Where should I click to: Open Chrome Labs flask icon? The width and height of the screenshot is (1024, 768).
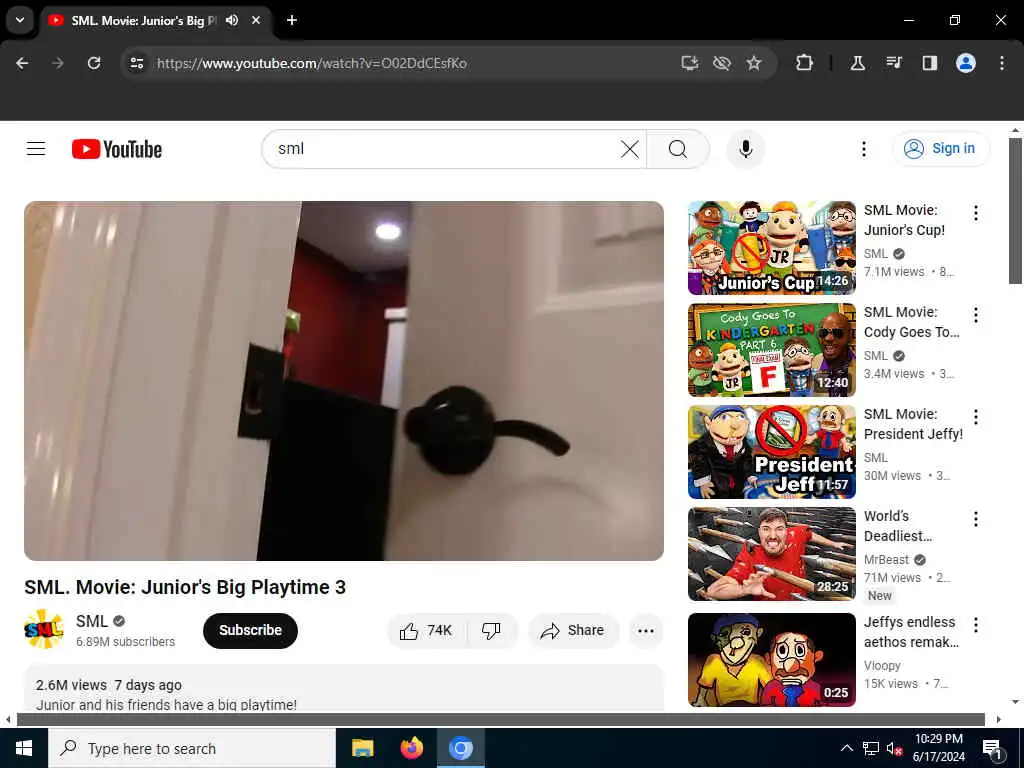(x=857, y=63)
